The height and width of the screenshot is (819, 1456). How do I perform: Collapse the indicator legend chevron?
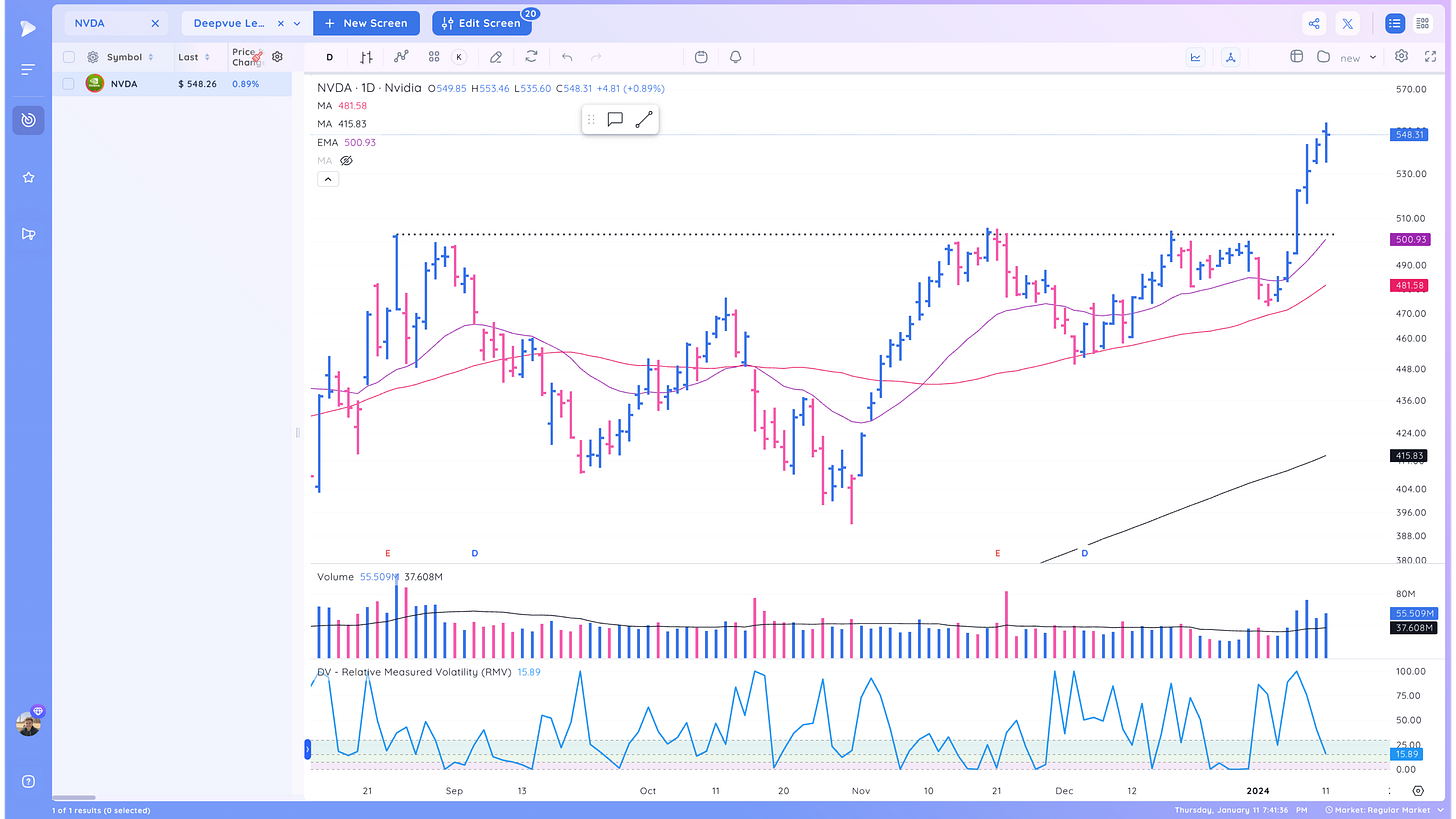[328, 179]
